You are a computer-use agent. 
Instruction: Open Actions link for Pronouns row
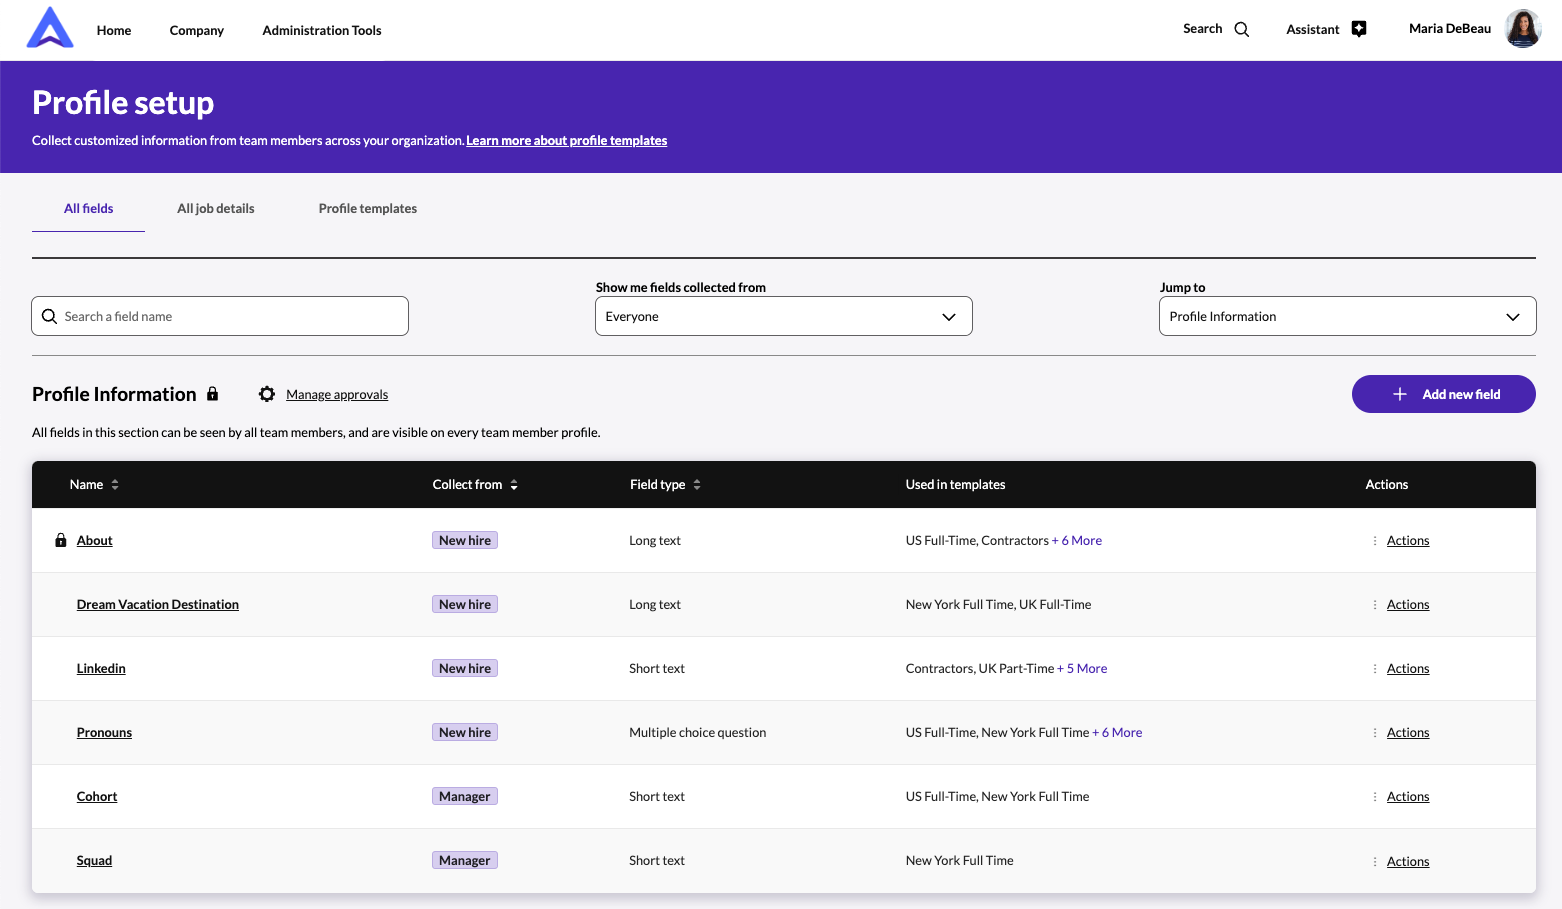click(1408, 732)
